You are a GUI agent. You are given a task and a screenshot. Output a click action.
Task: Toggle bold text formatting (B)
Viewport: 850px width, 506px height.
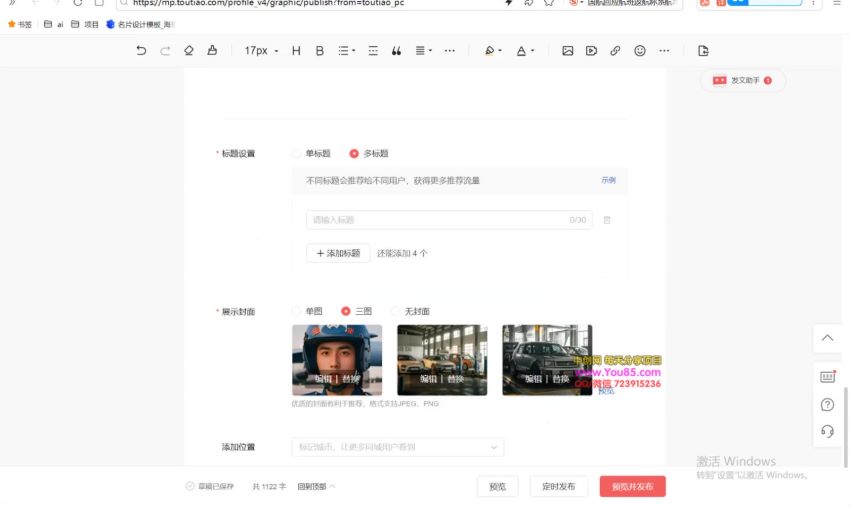(320, 51)
